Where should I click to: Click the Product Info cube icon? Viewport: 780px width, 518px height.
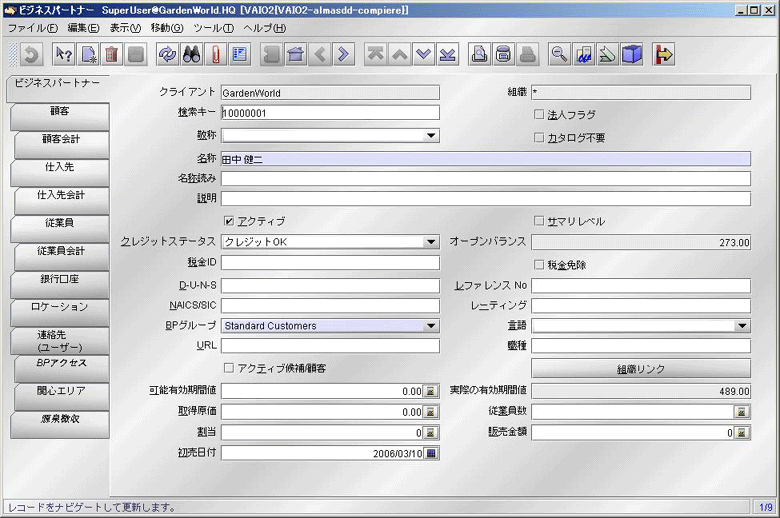[631, 54]
